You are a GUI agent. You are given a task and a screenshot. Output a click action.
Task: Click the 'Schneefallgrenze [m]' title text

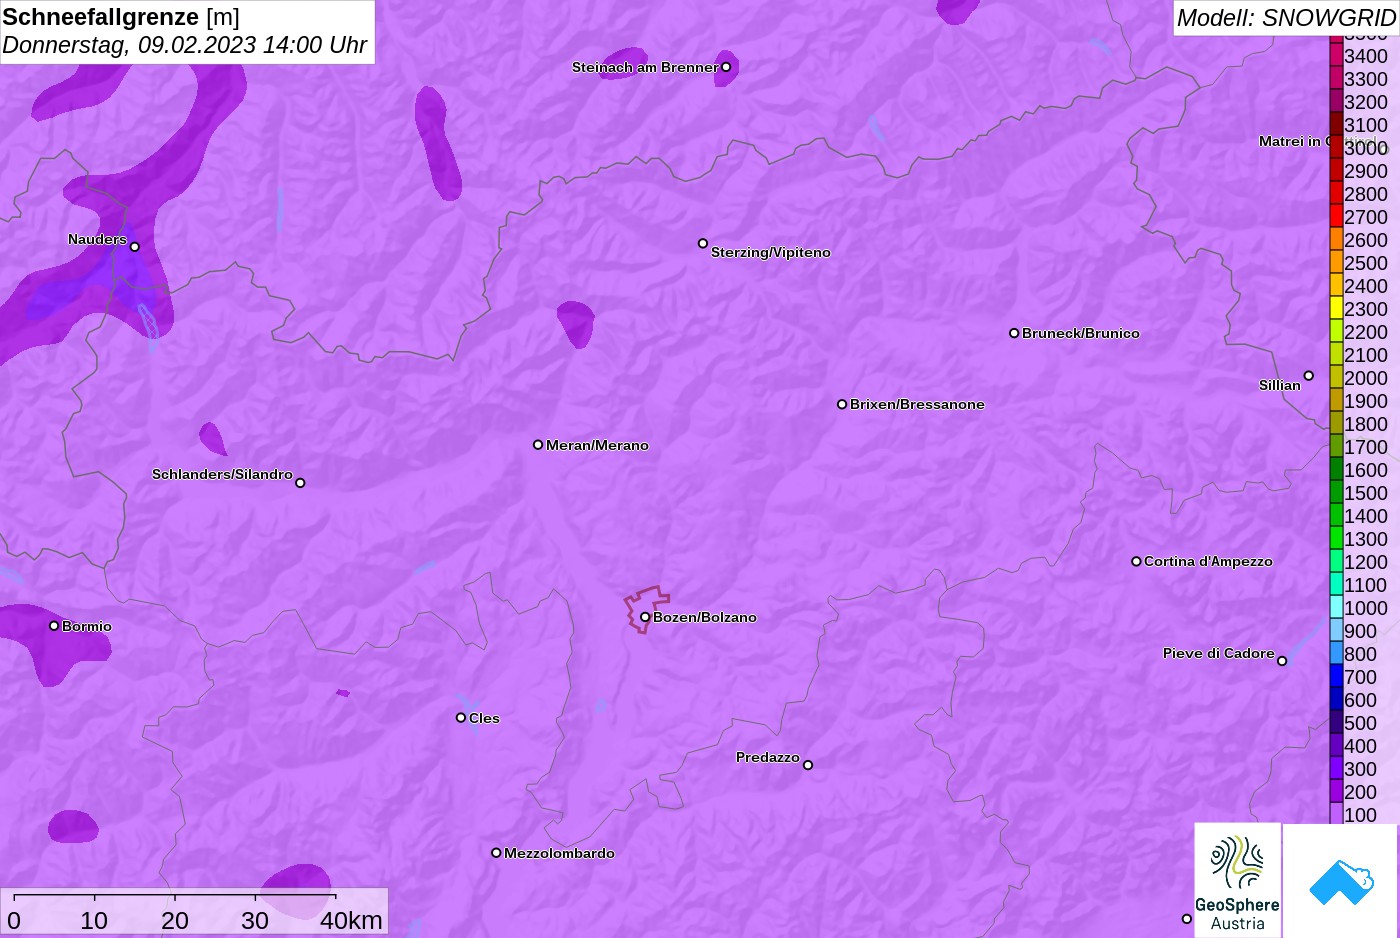pos(121,17)
